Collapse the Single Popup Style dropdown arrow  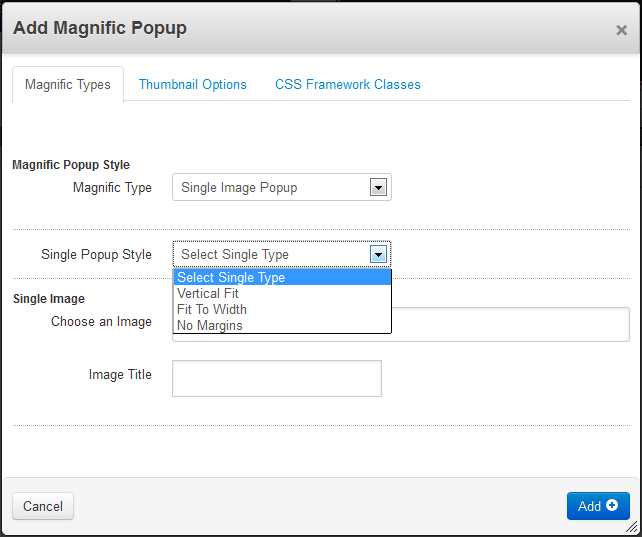tap(378, 255)
